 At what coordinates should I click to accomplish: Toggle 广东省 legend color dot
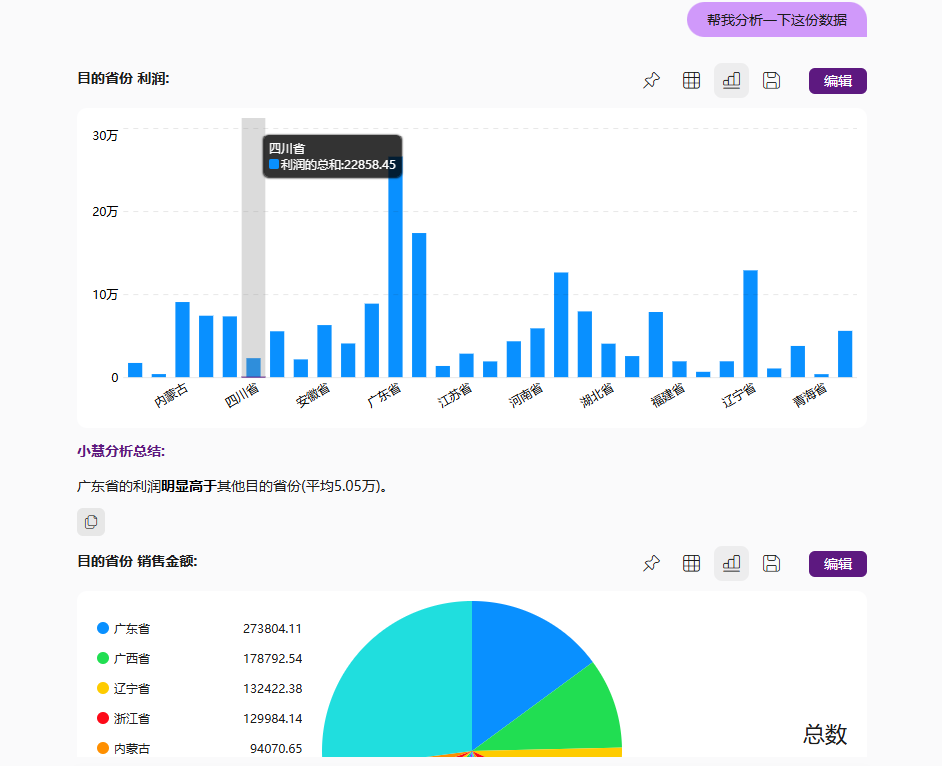click(x=103, y=628)
